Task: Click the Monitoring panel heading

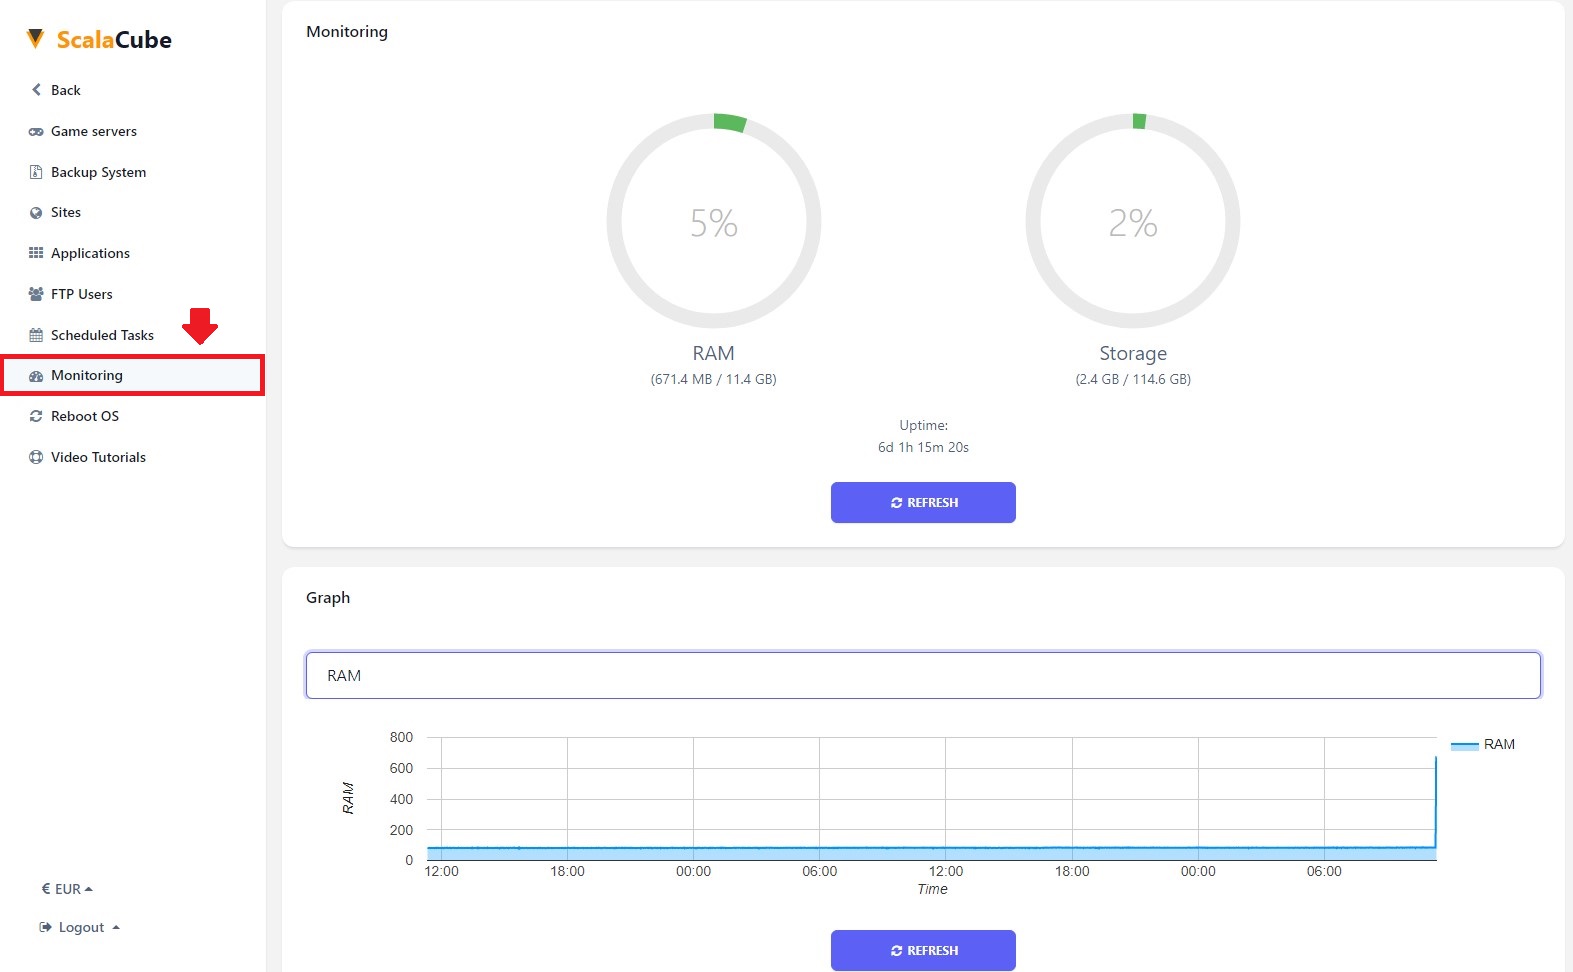Action: [x=347, y=31]
